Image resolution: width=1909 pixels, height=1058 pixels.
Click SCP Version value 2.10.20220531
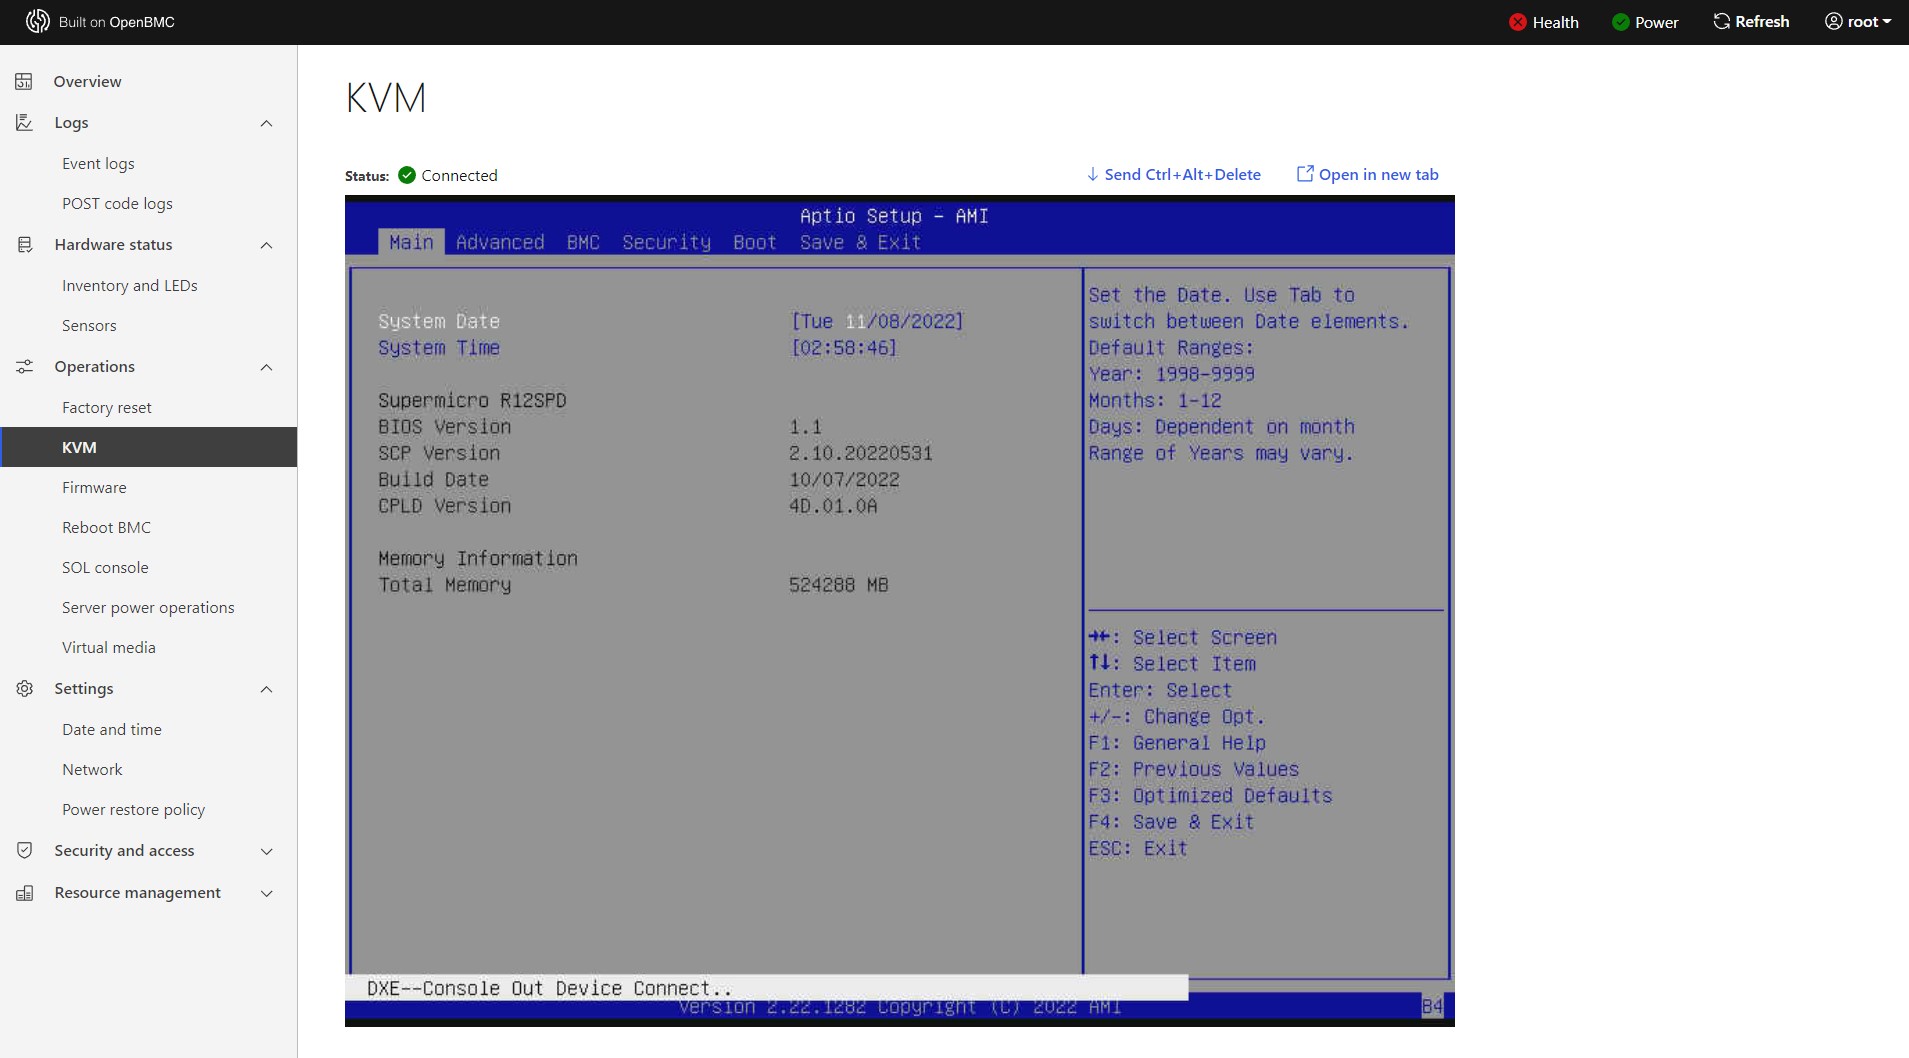point(860,453)
